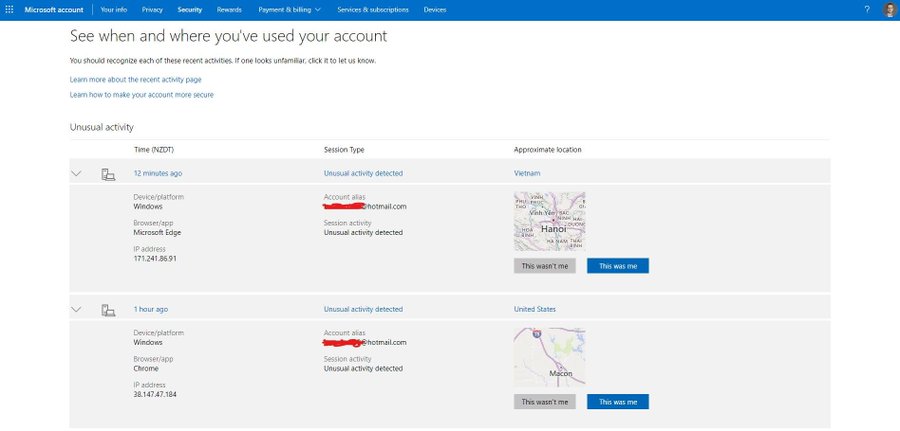Viewport: 900px width, 431px height.
Task: Collapse the 1 hour ago activity entry
Action: (x=77, y=310)
